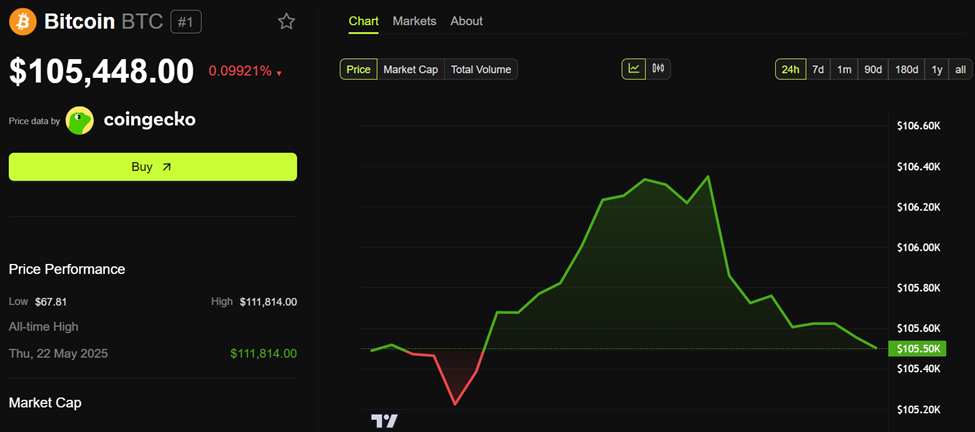Click the Bitcoin orange logo icon
The width and height of the screenshot is (975, 432).
23,22
